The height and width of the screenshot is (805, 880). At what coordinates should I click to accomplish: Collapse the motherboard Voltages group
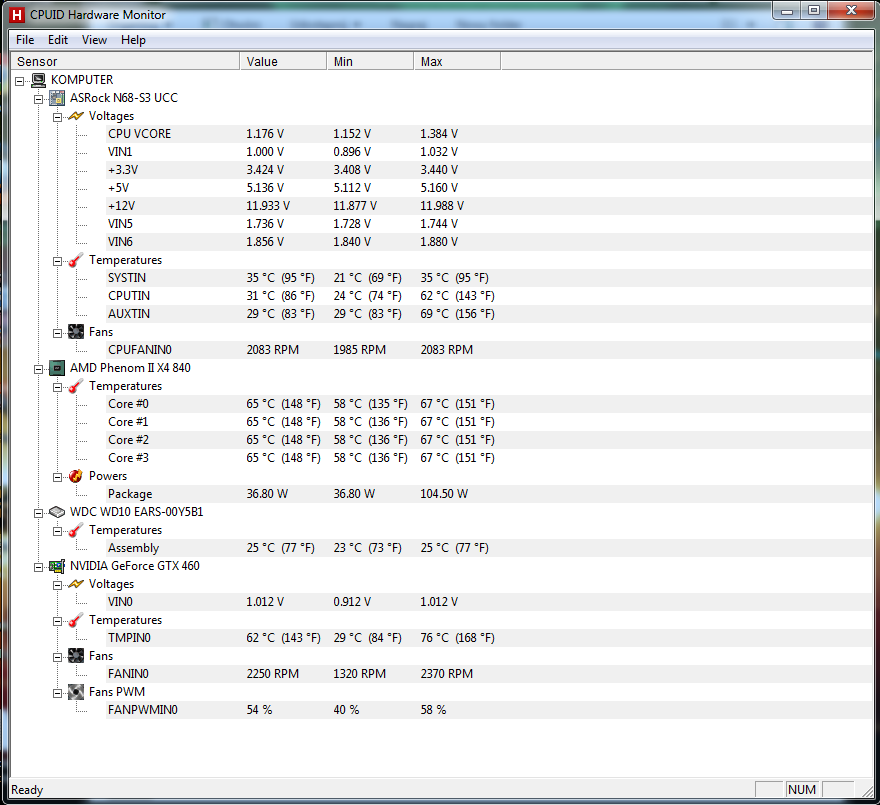point(57,117)
